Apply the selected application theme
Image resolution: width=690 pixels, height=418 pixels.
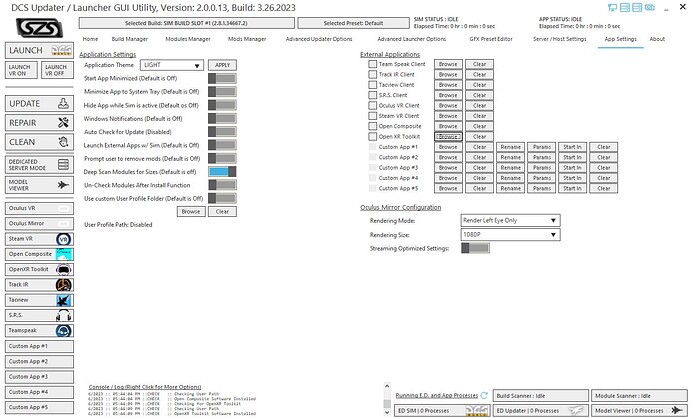(x=222, y=65)
